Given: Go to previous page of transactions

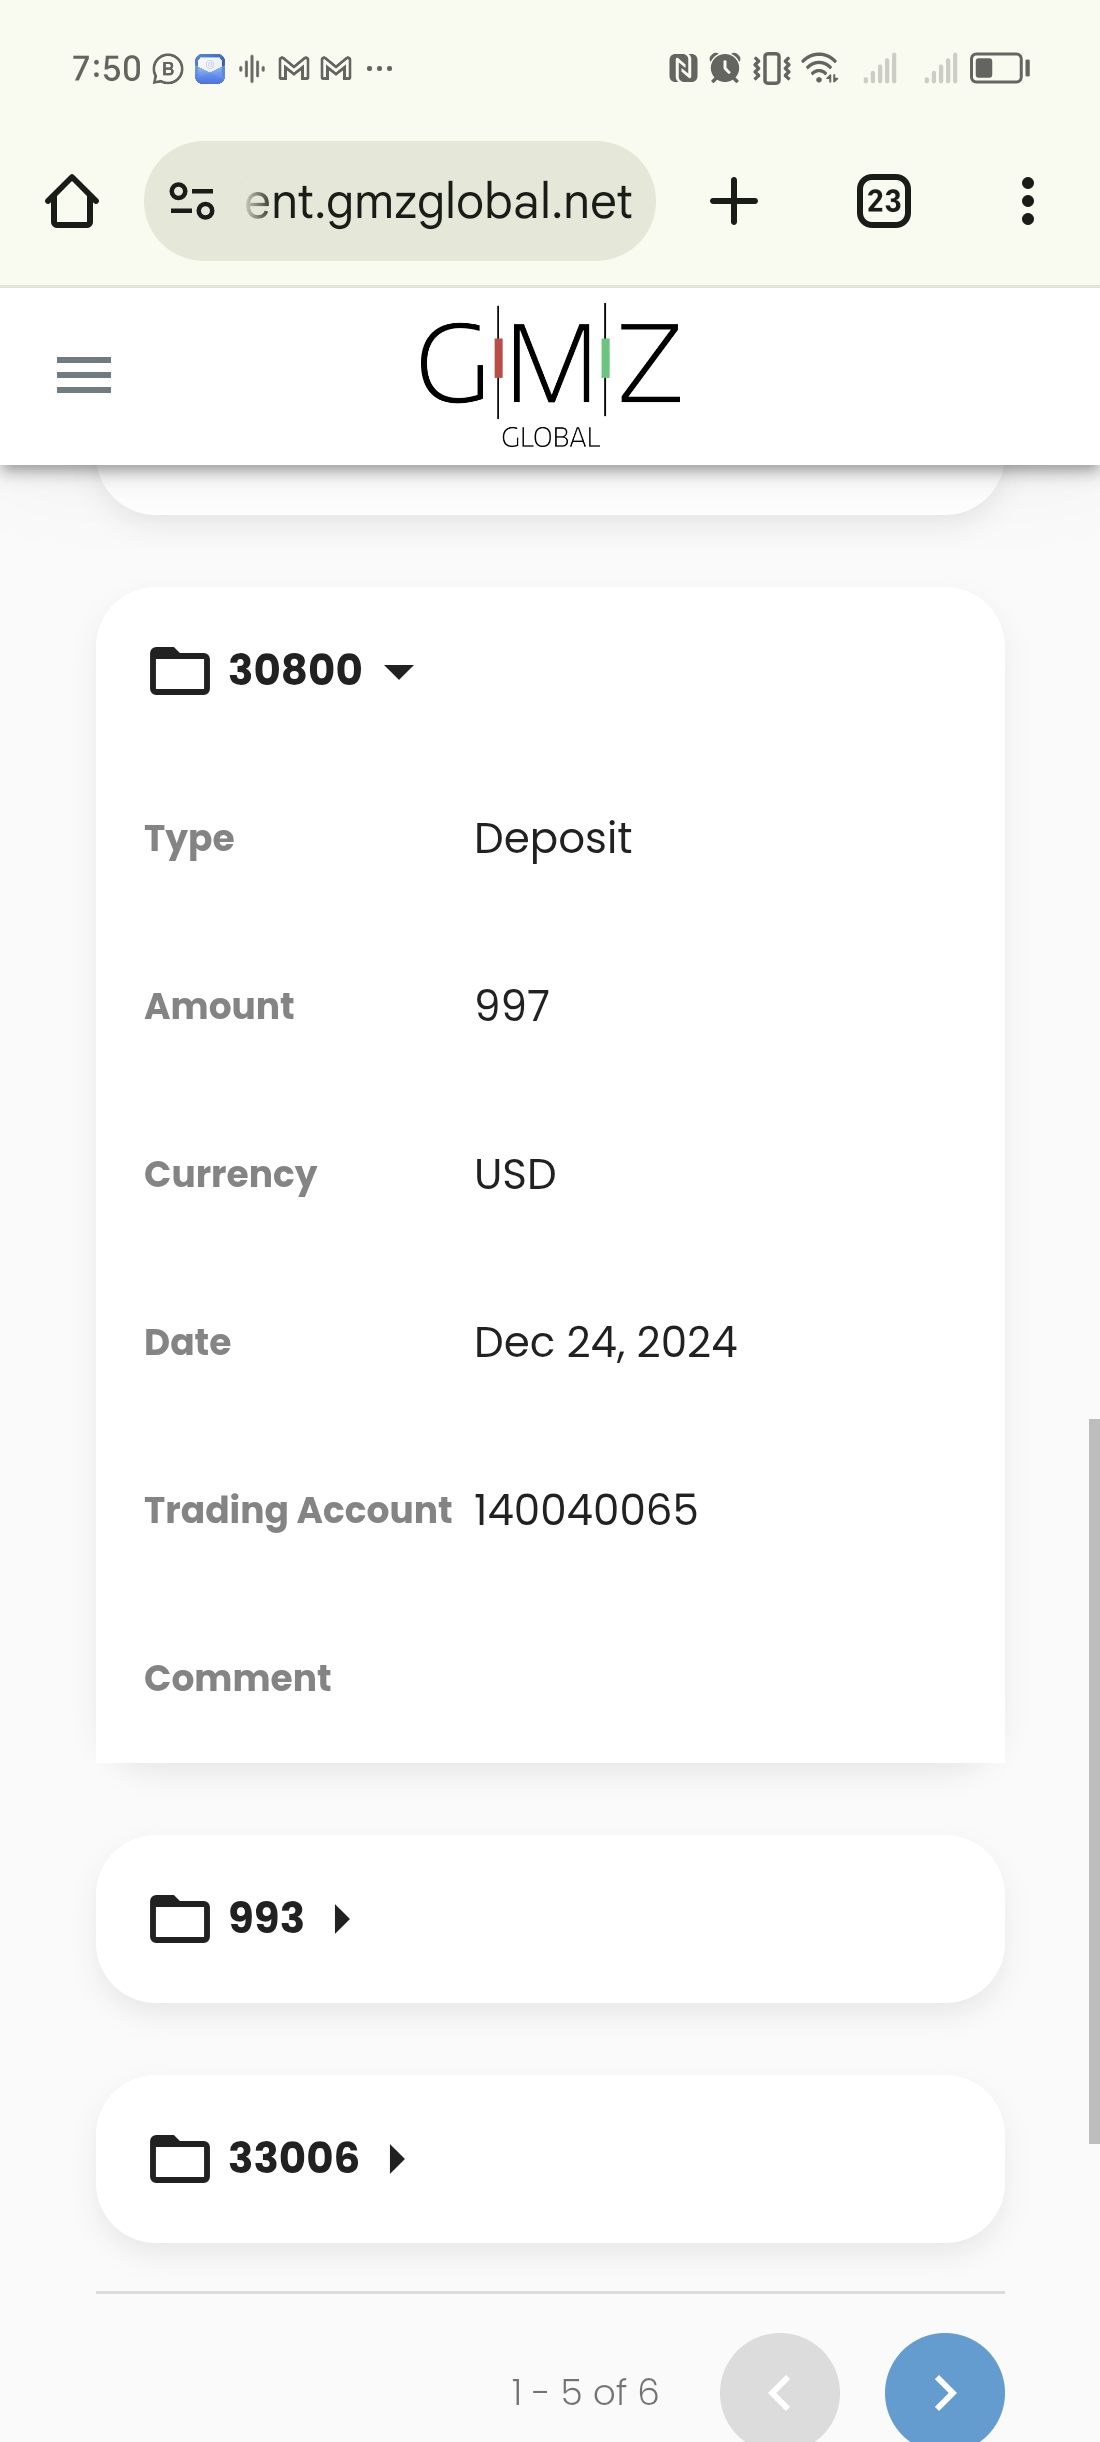Looking at the screenshot, I should [780, 2392].
